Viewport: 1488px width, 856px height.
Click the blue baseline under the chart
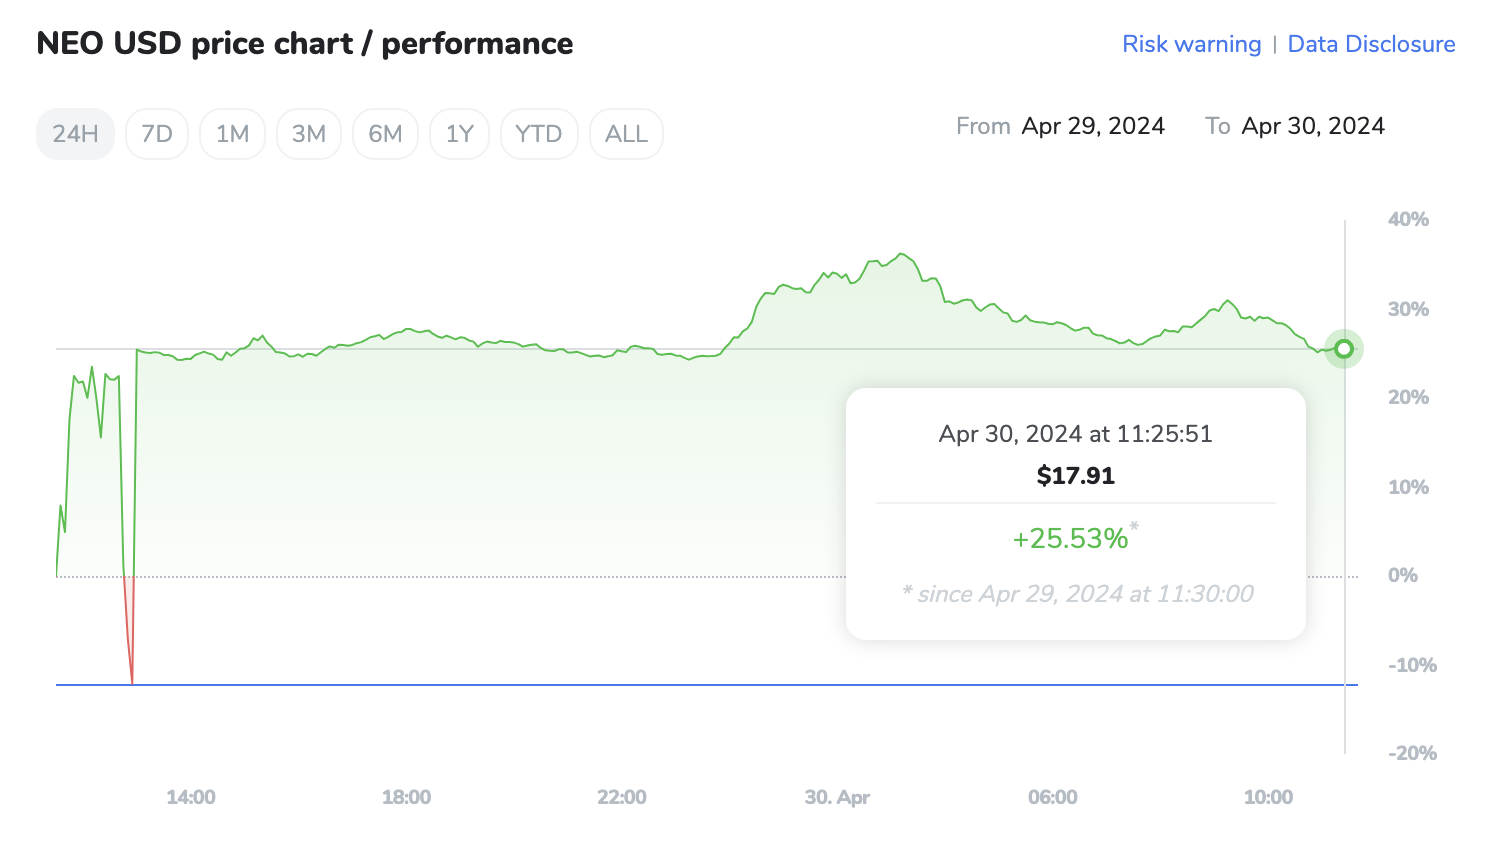click(700, 685)
